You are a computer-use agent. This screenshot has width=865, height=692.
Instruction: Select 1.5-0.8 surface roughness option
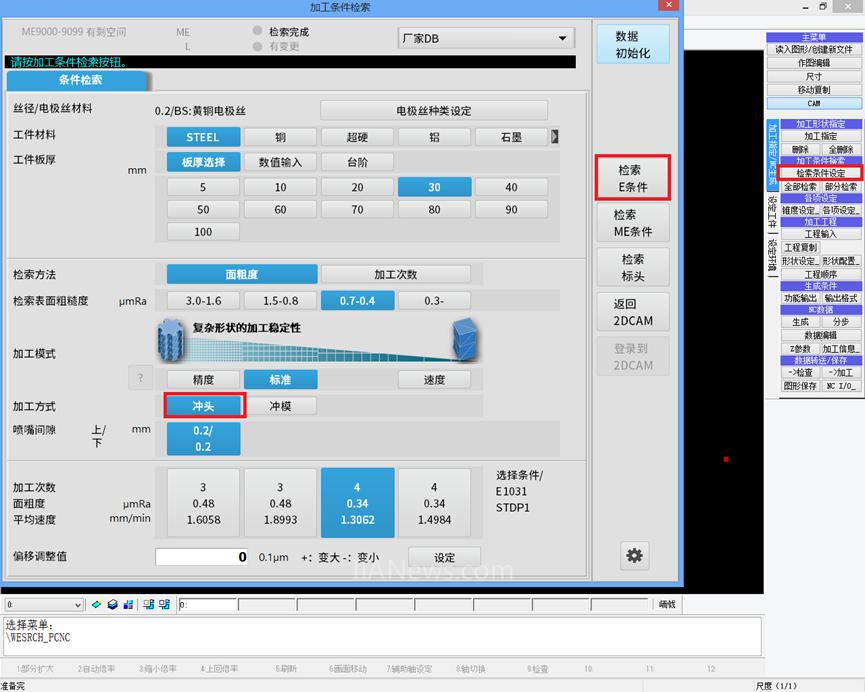pyautogui.click(x=280, y=301)
